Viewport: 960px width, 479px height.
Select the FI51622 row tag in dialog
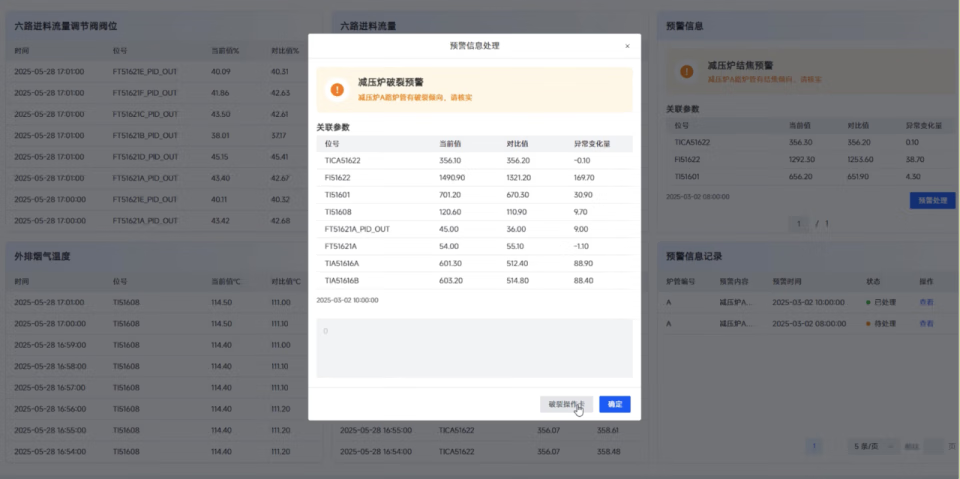coord(338,178)
